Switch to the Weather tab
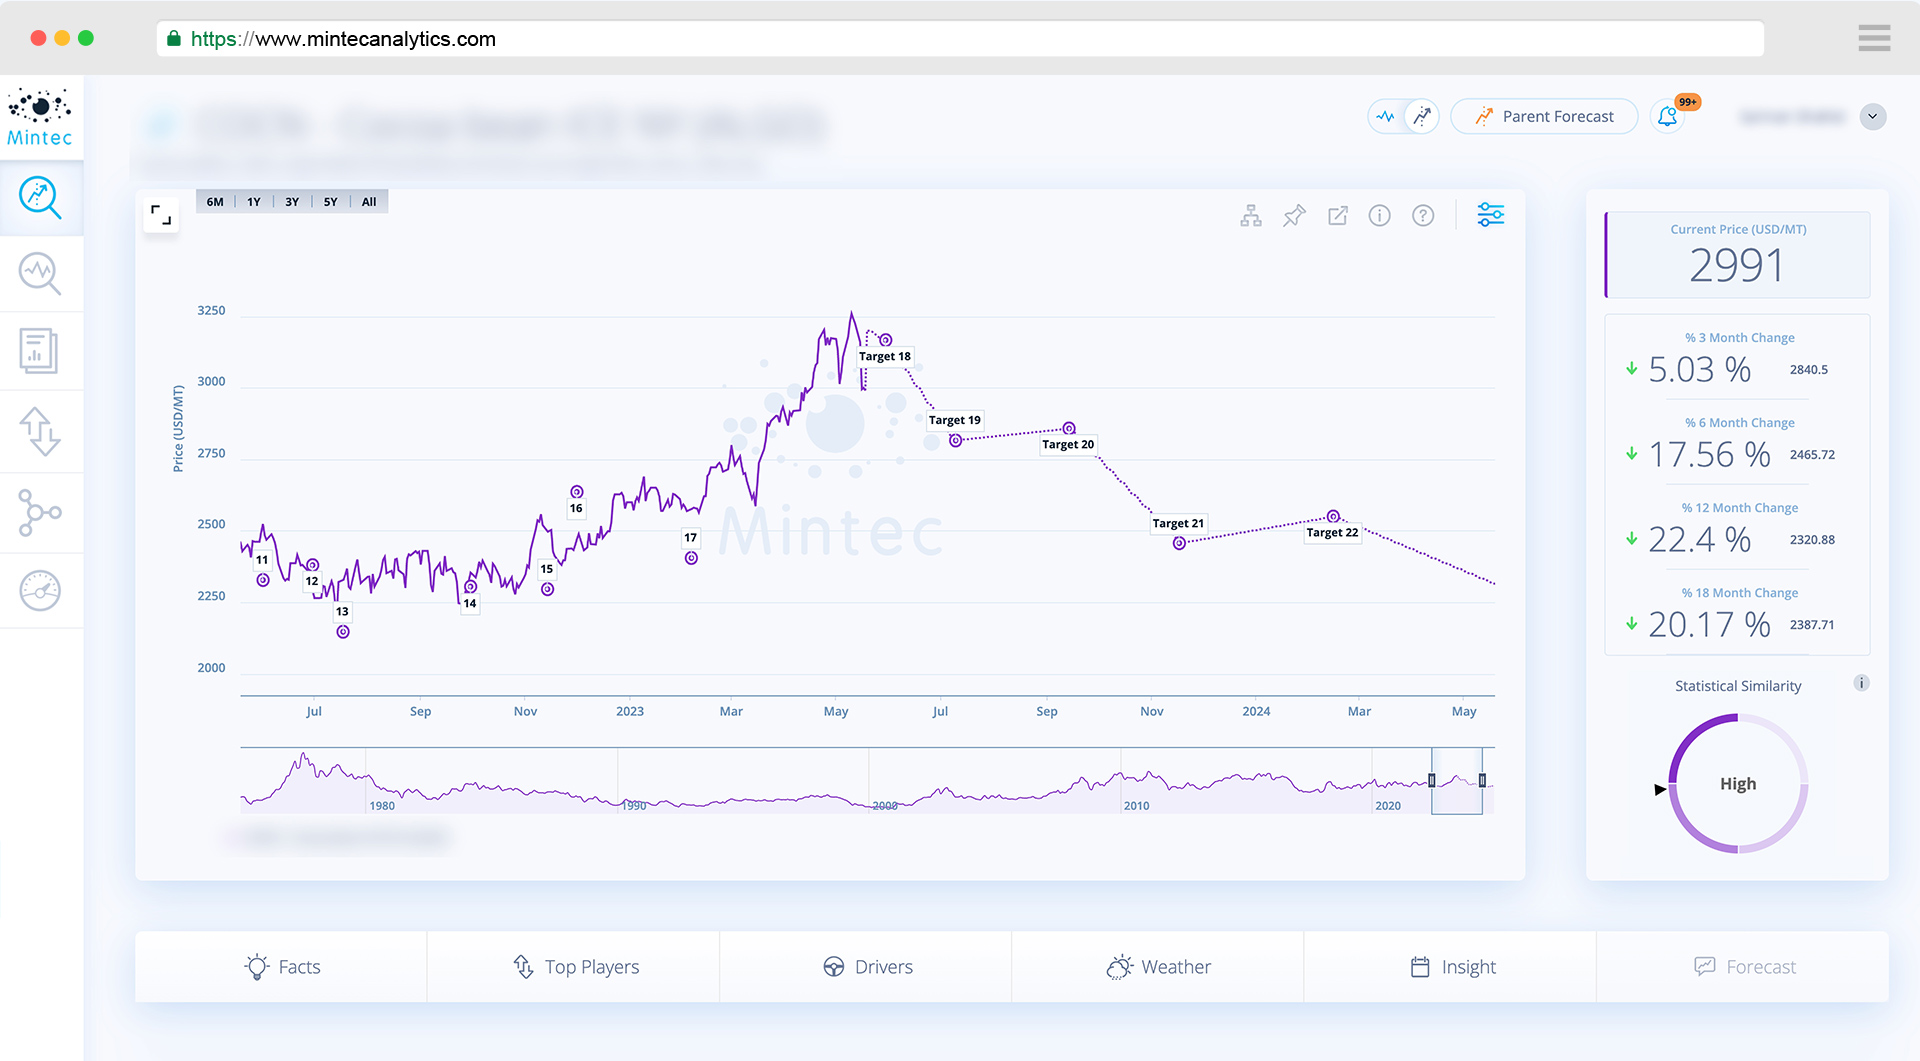1920x1061 pixels. tap(1157, 966)
